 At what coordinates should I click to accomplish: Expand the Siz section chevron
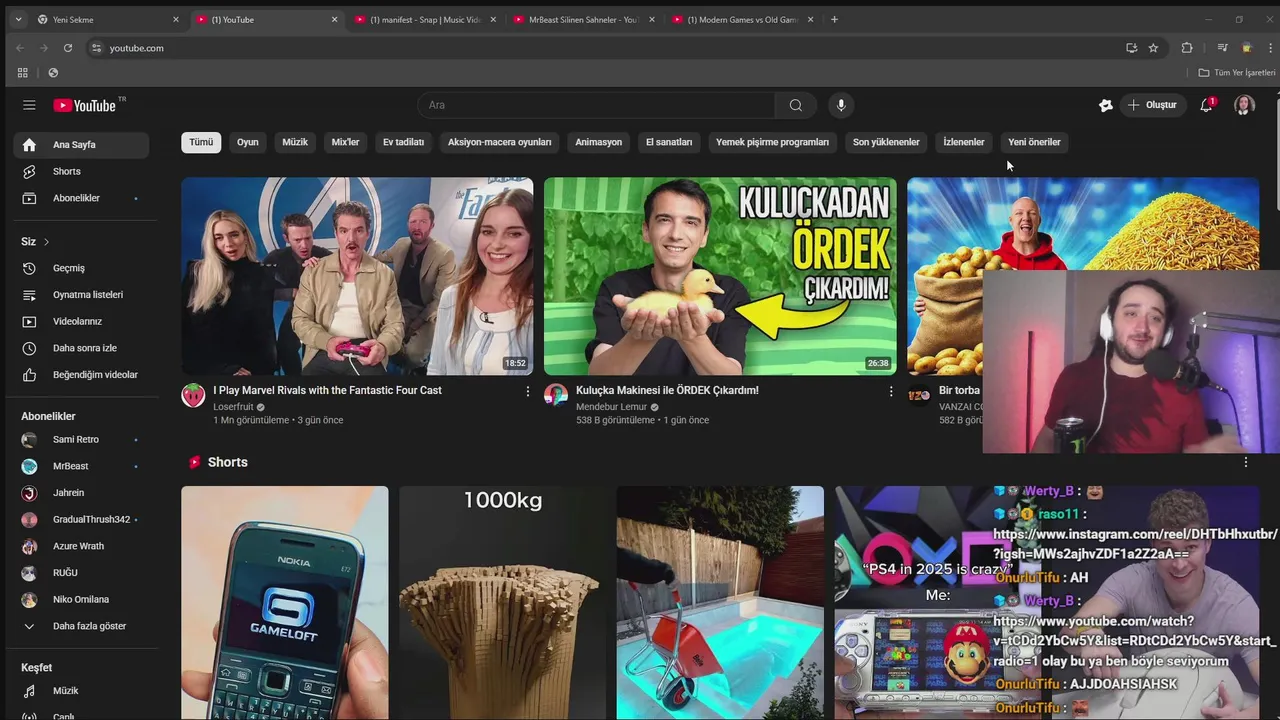[x=46, y=242]
